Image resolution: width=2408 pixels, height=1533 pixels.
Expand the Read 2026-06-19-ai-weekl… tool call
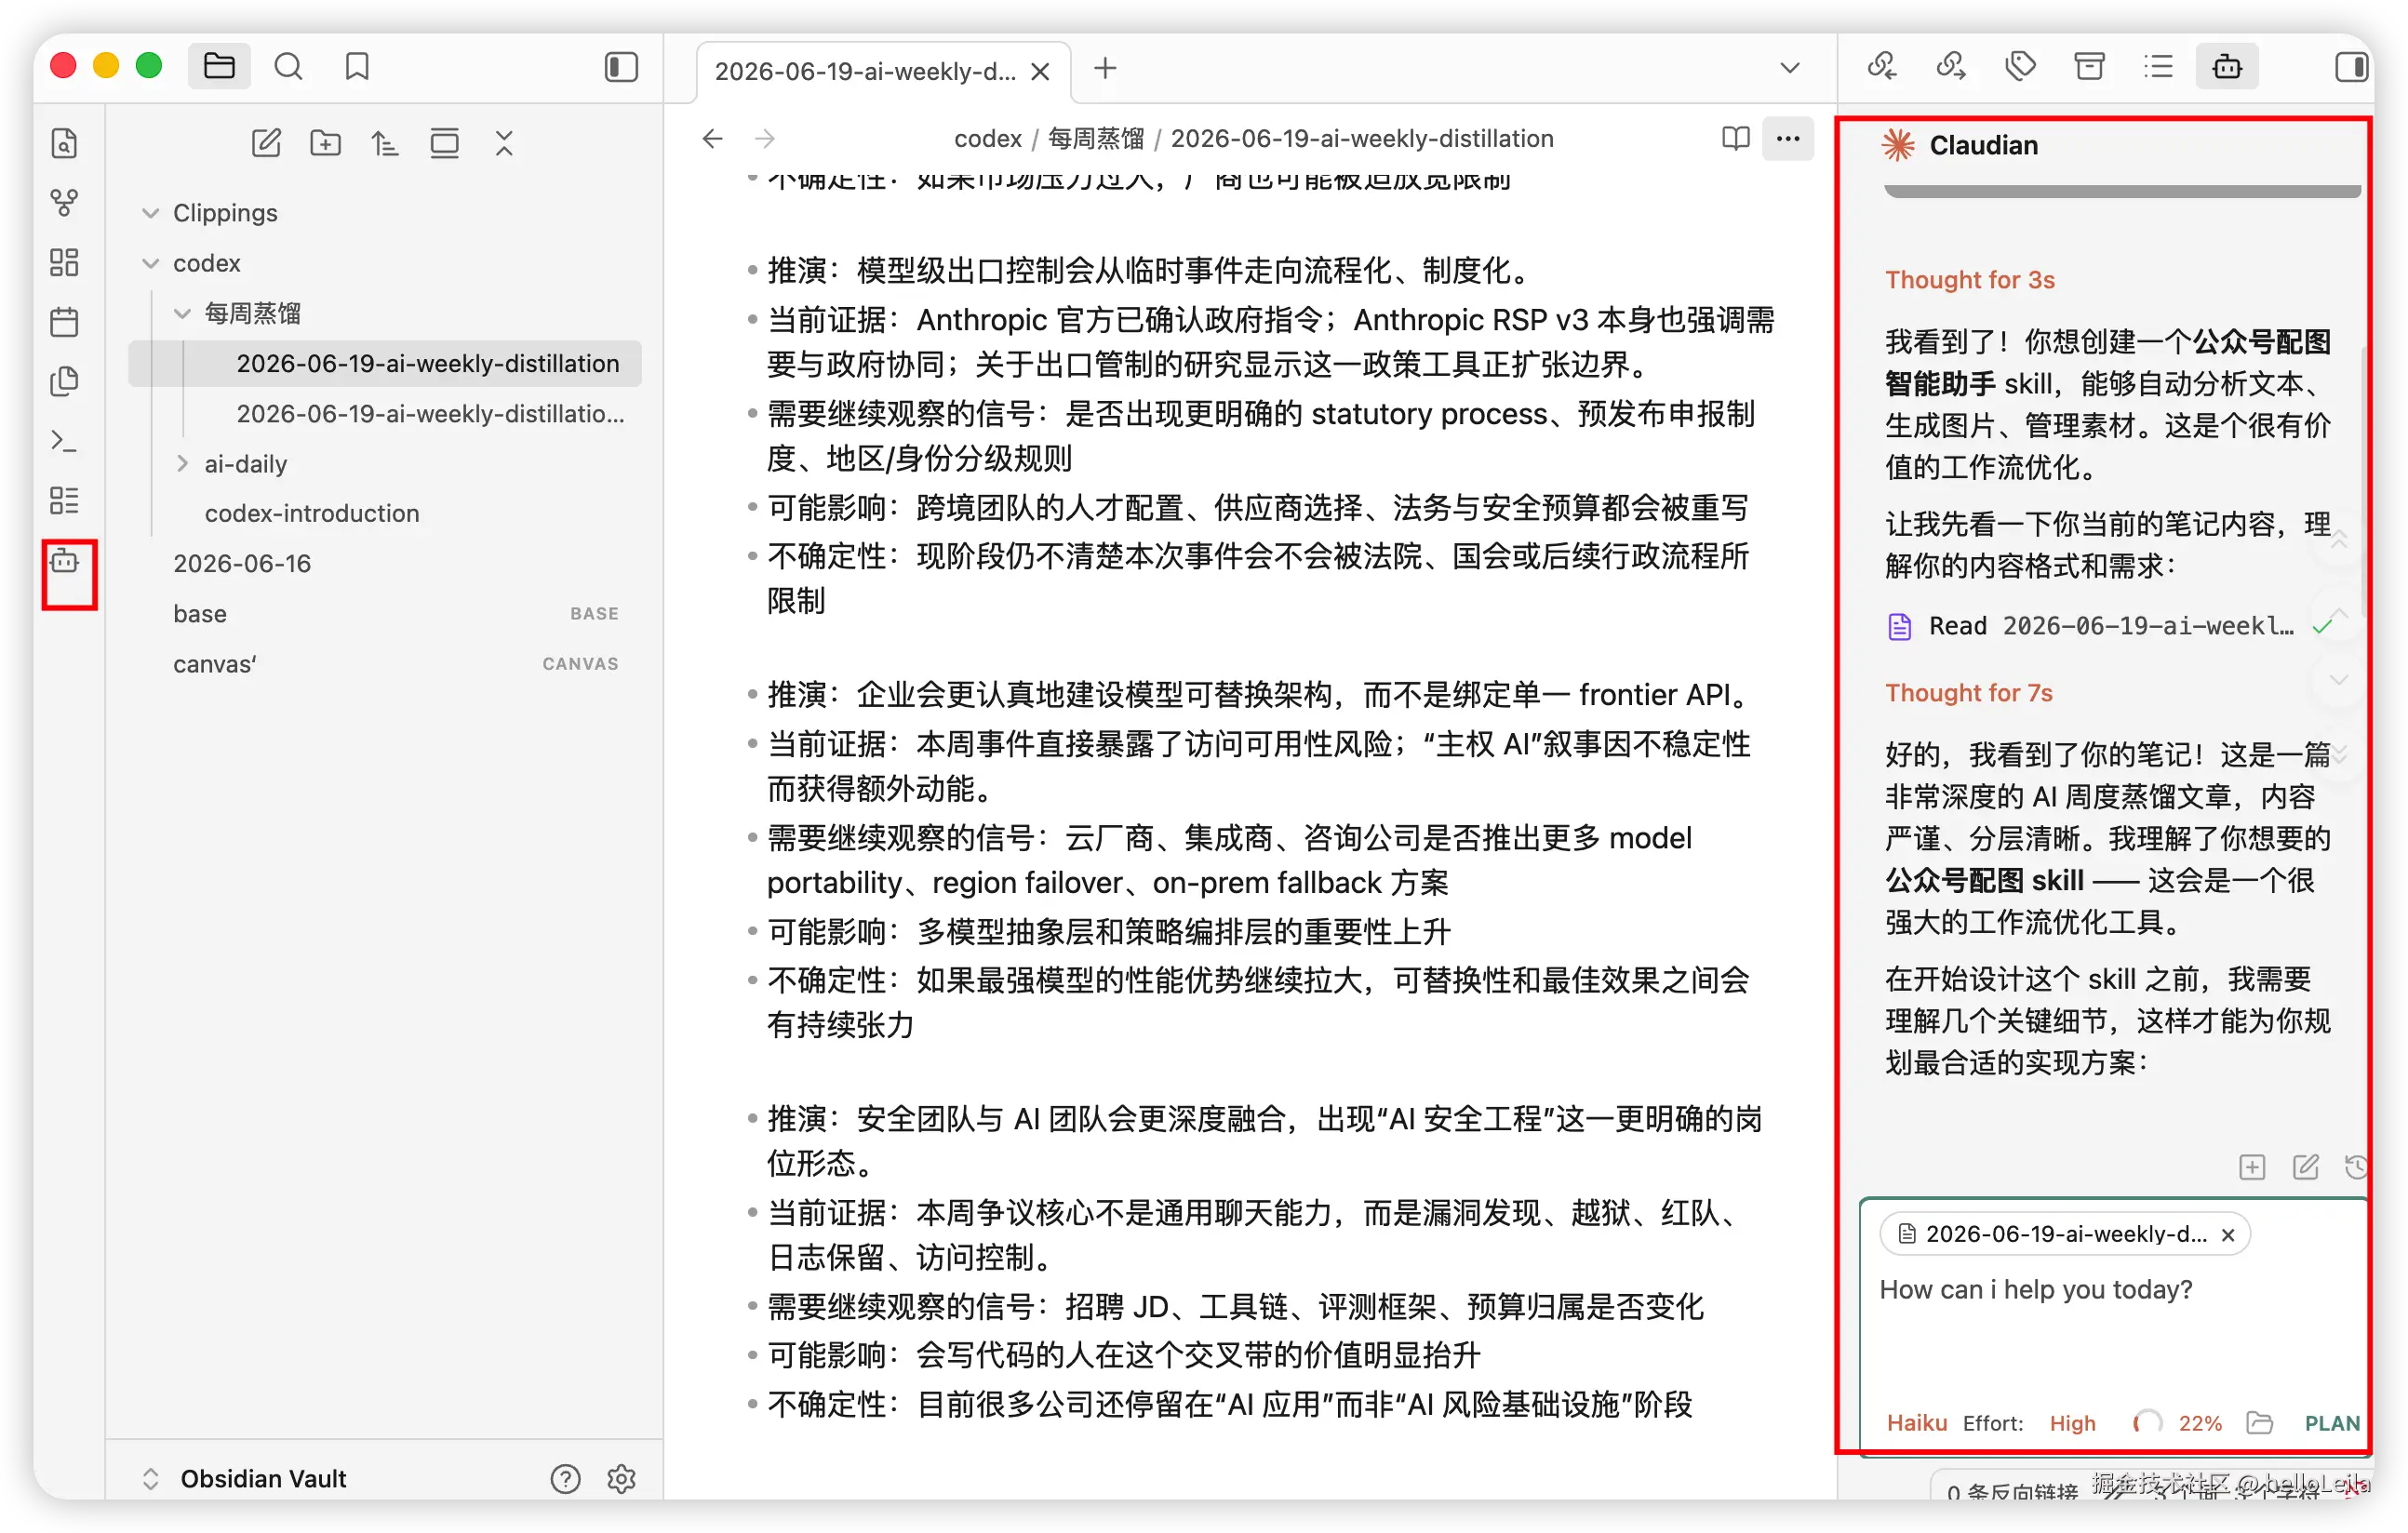pos(2110,626)
